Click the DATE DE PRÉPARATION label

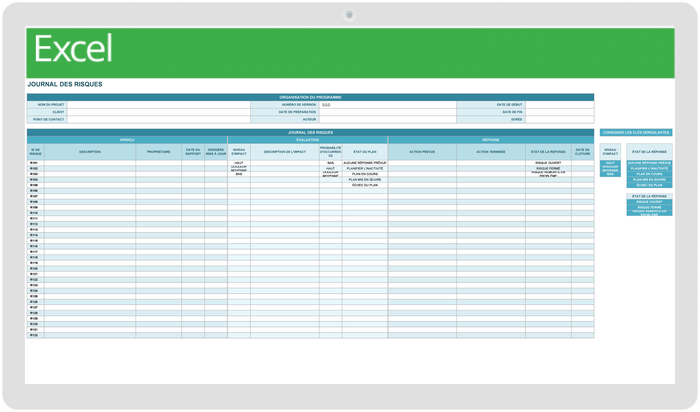[285, 112]
